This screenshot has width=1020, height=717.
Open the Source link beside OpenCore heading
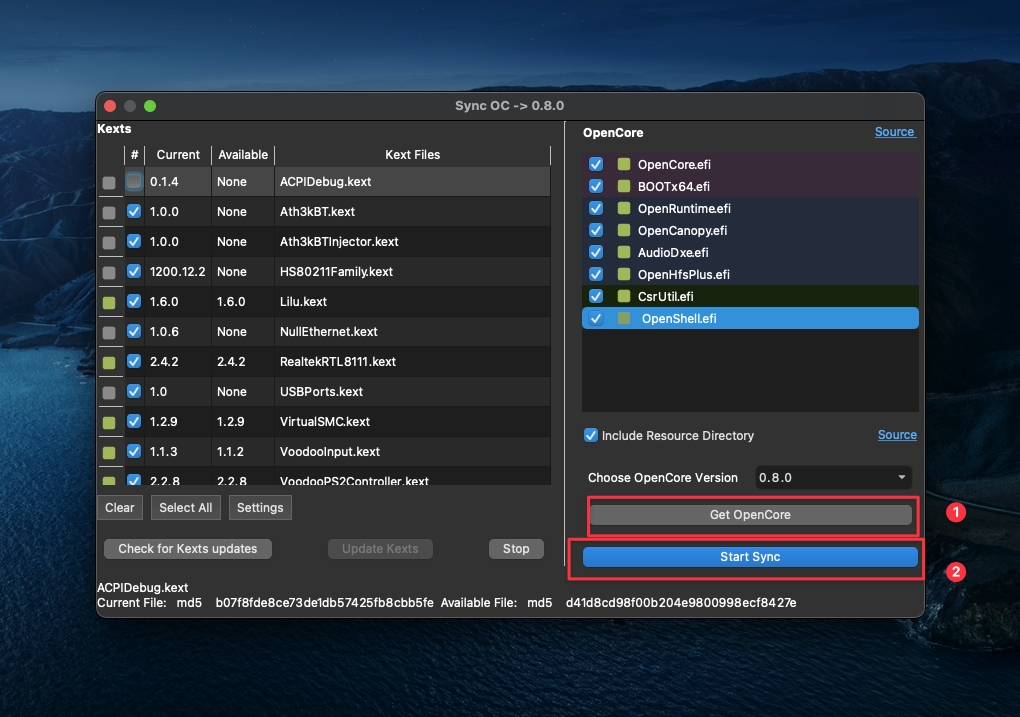[894, 132]
